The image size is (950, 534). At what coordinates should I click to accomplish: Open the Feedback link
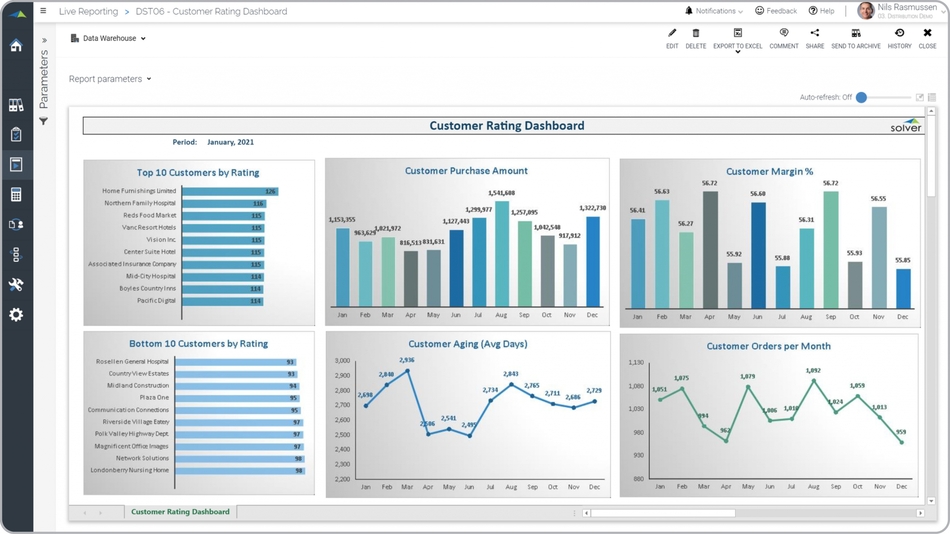coord(776,11)
